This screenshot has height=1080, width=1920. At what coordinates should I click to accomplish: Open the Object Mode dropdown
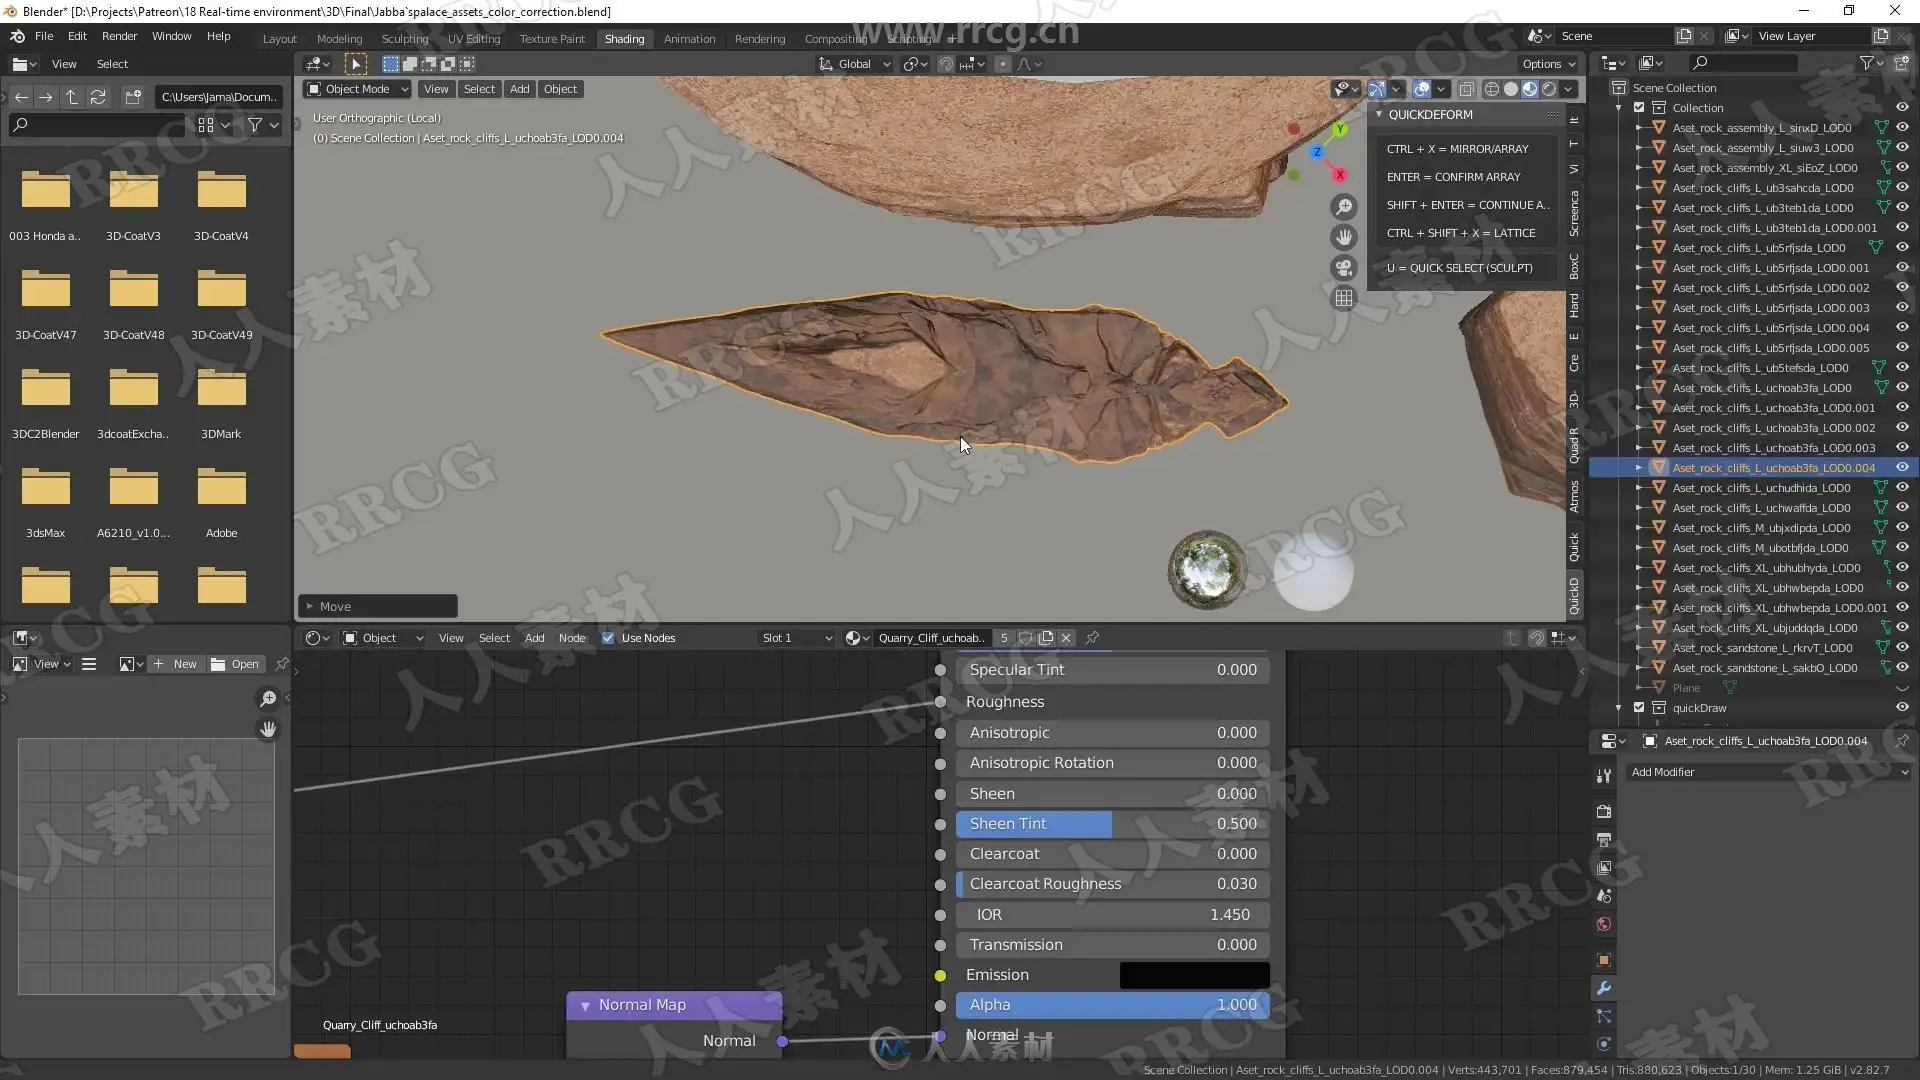pyautogui.click(x=358, y=89)
